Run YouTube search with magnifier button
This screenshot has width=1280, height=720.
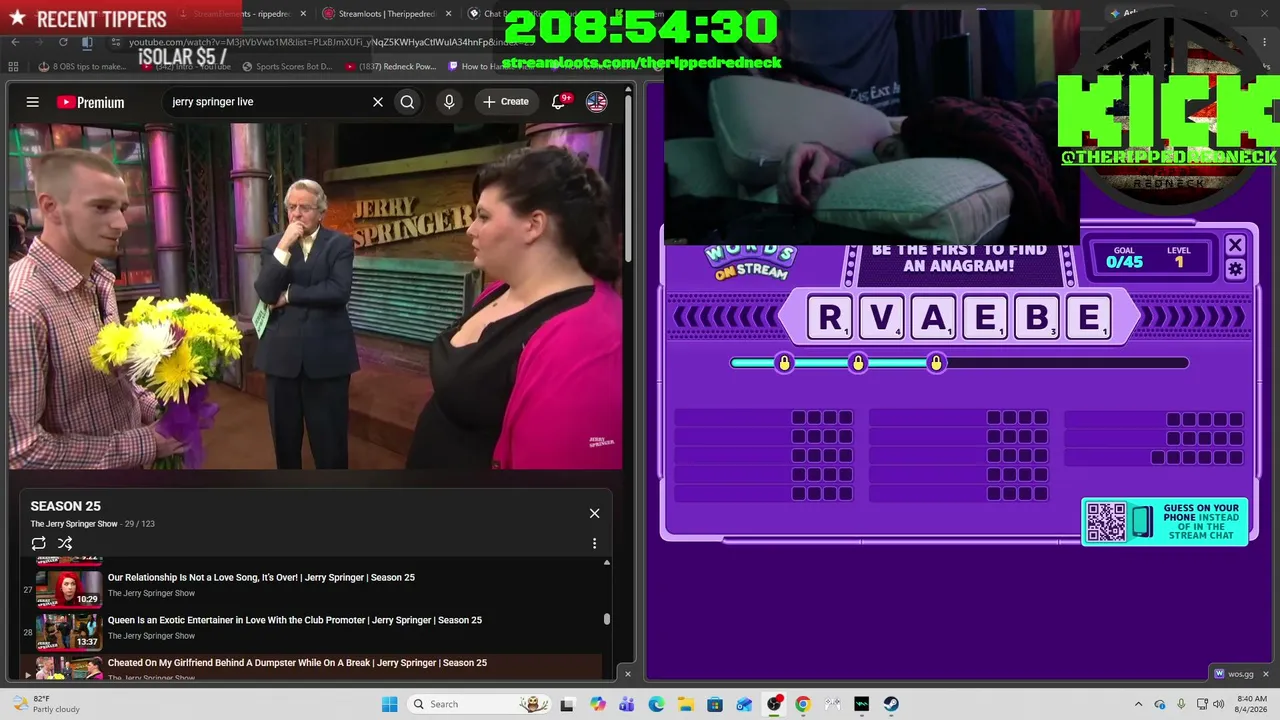(x=407, y=102)
